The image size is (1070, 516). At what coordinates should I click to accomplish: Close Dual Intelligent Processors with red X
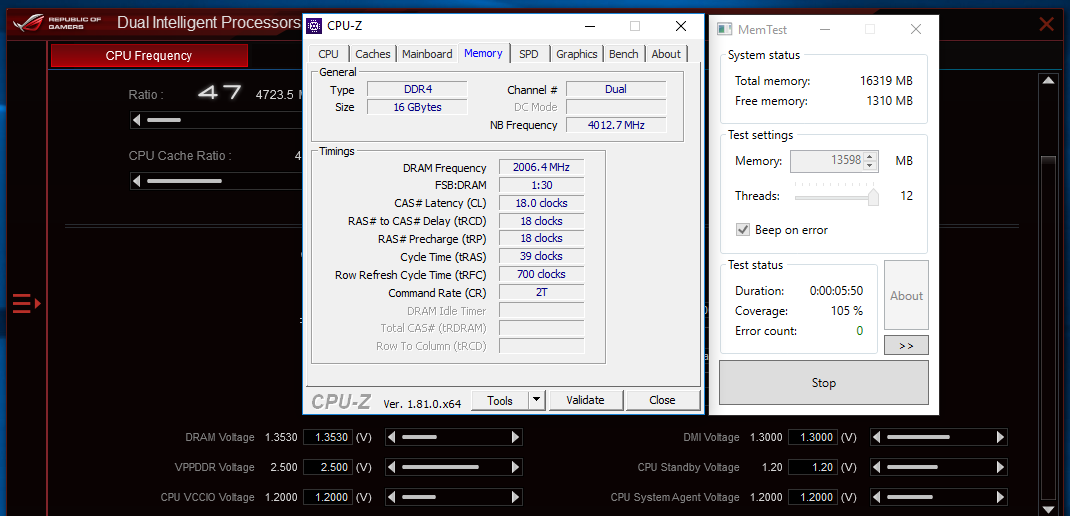pyautogui.click(x=1046, y=25)
